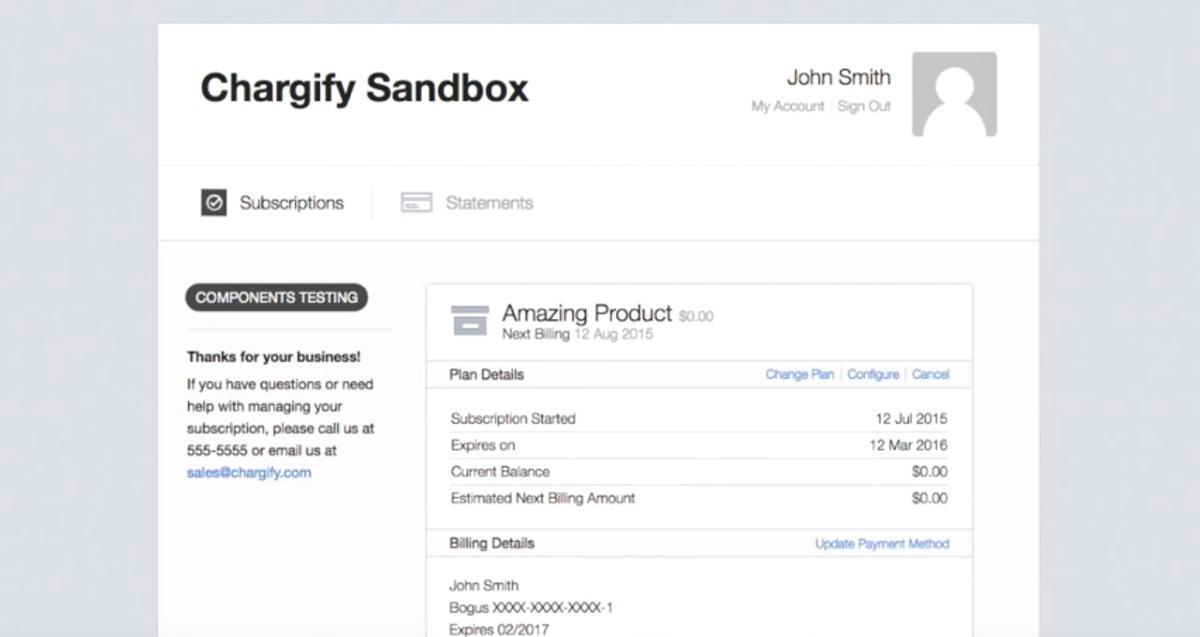Click the user avatar placeholder image
The width and height of the screenshot is (1200, 637).
(x=954, y=94)
